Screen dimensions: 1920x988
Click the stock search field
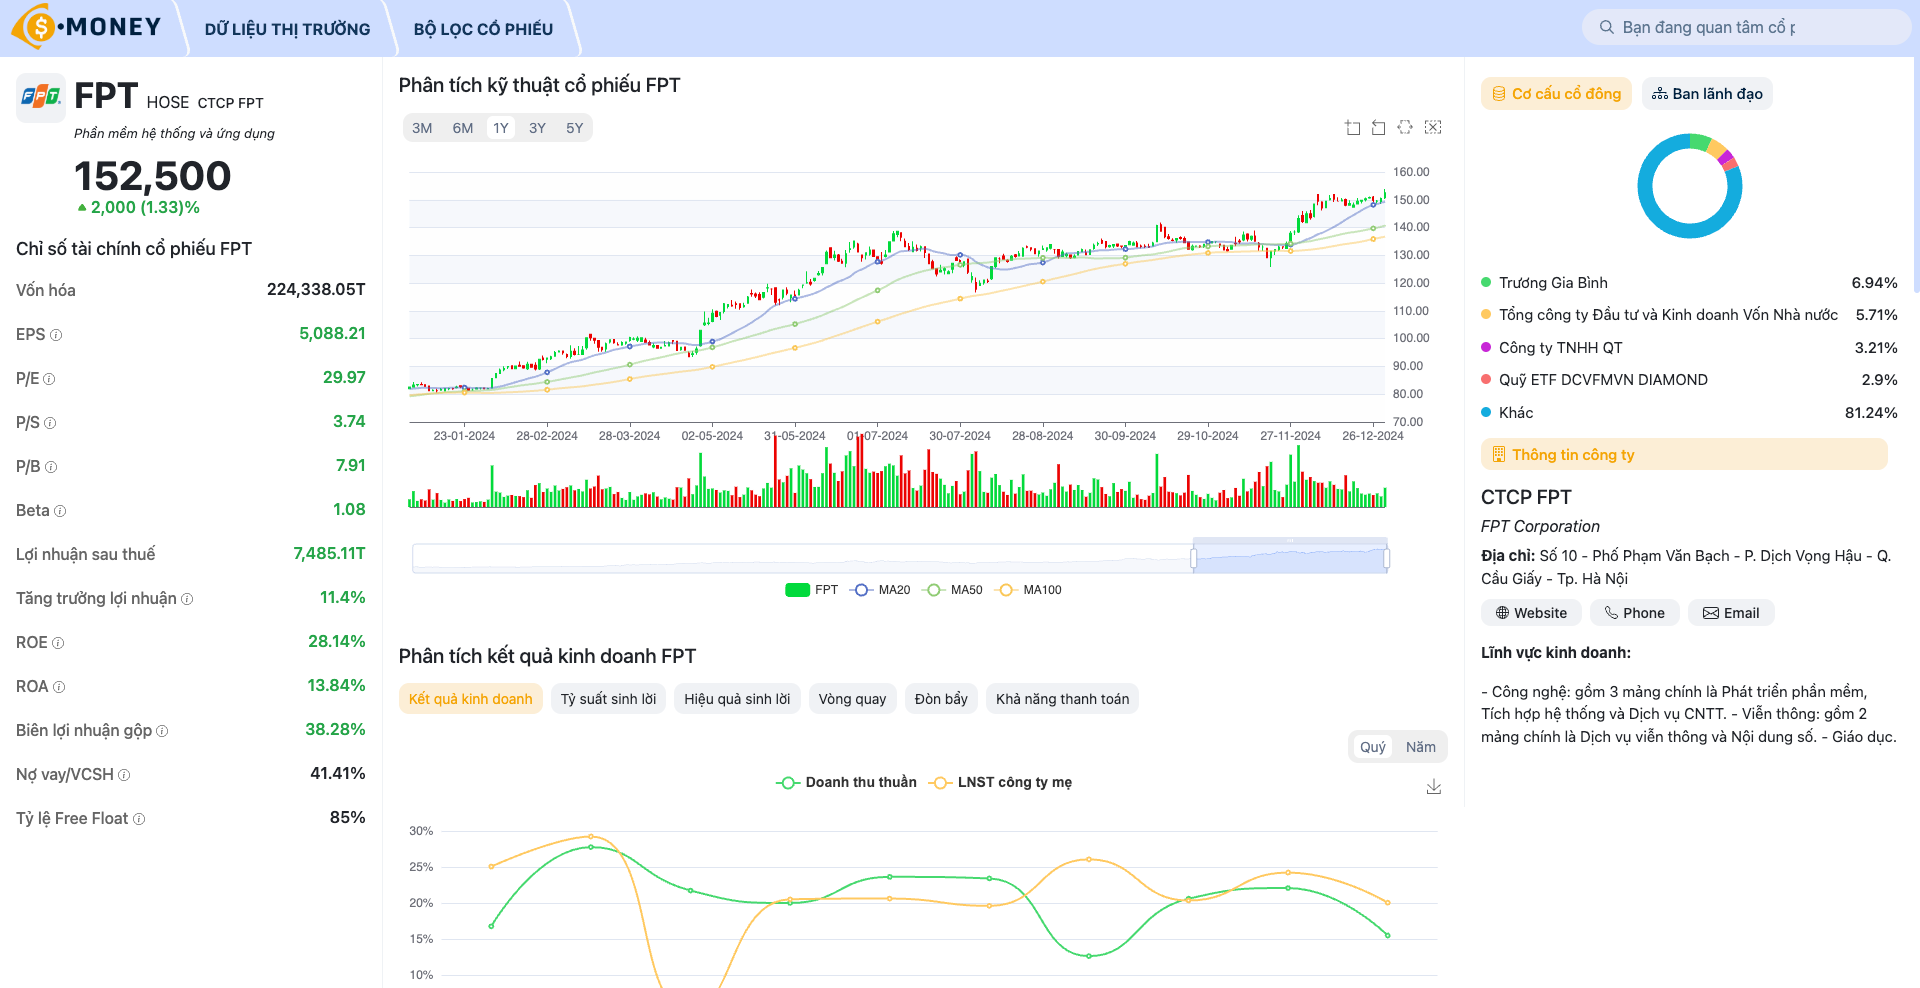(x=1750, y=27)
